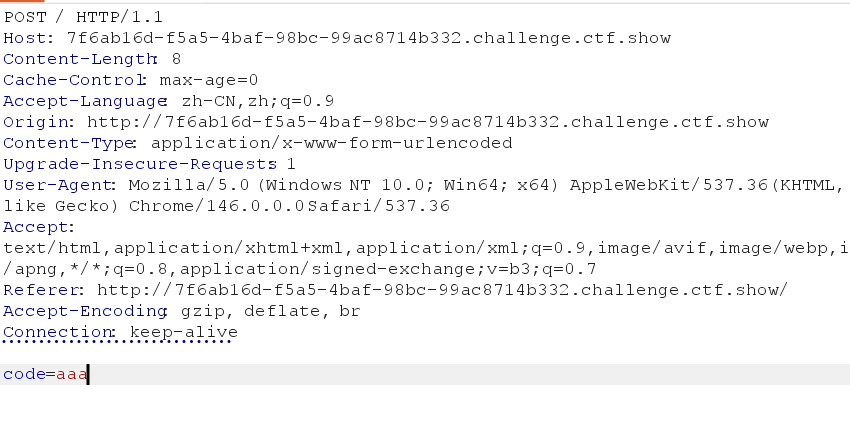
Task: Click the empty area below the body
Action: tap(425, 414)
